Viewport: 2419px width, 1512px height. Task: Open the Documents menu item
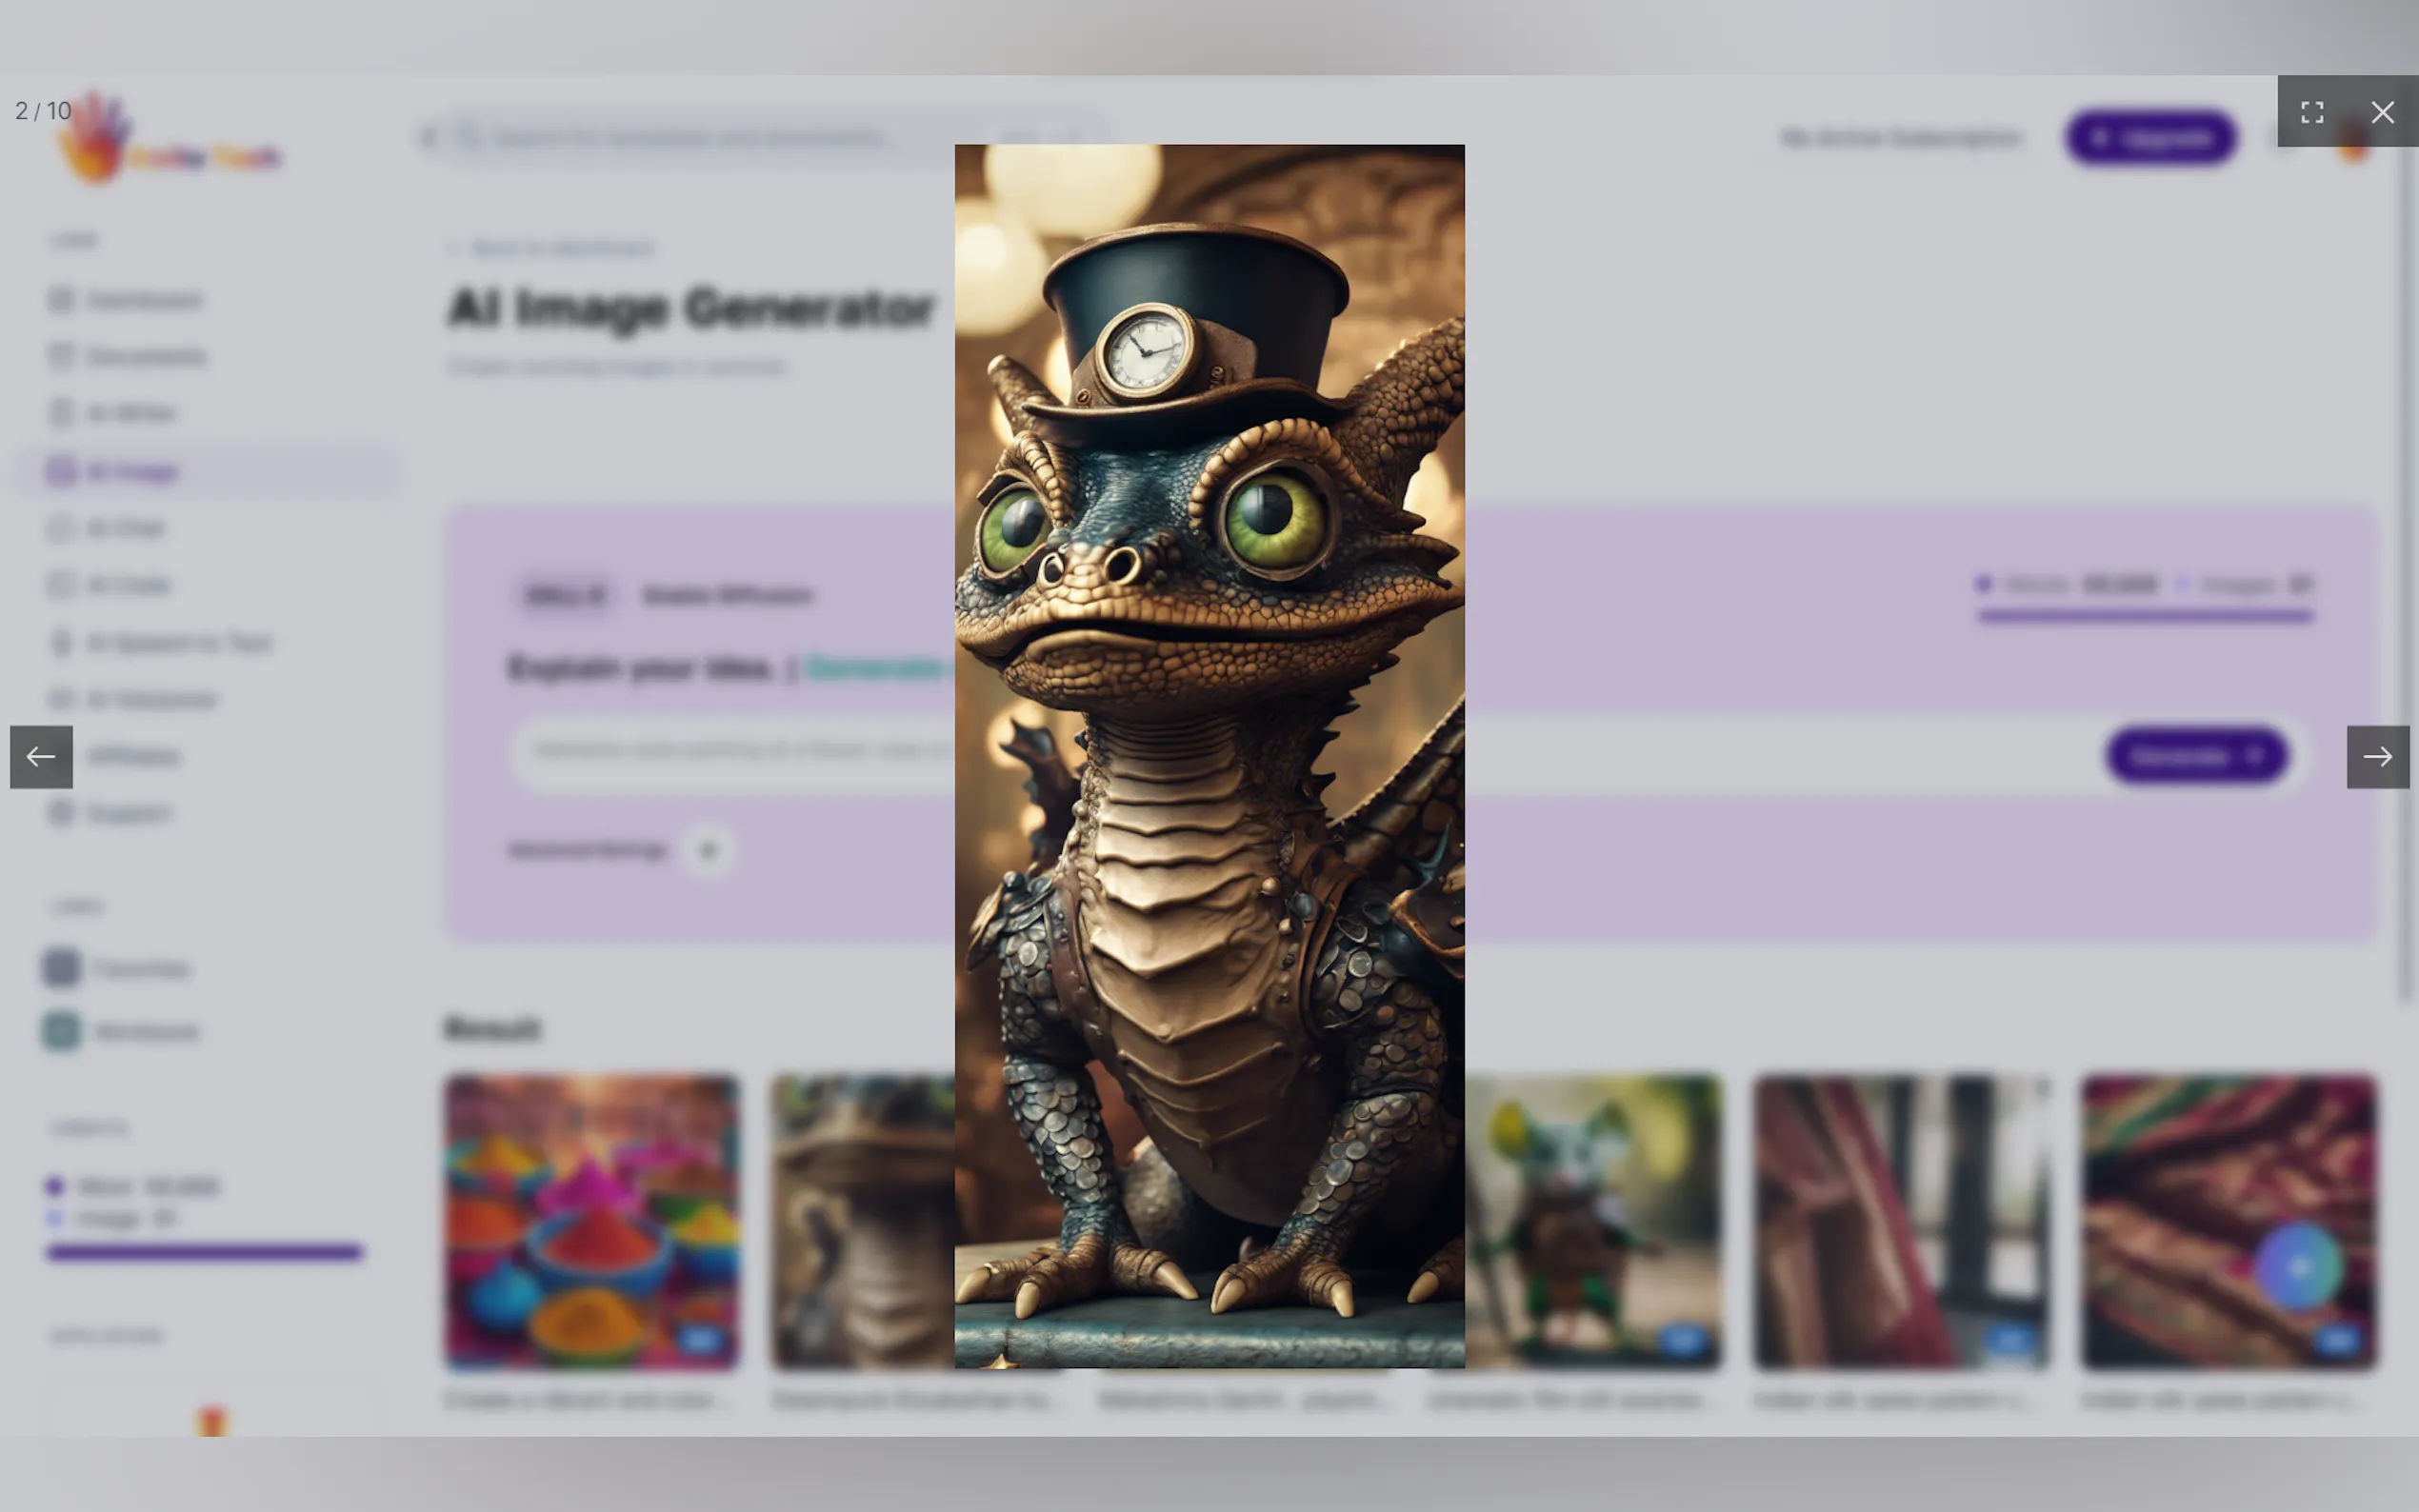[146, 357]
